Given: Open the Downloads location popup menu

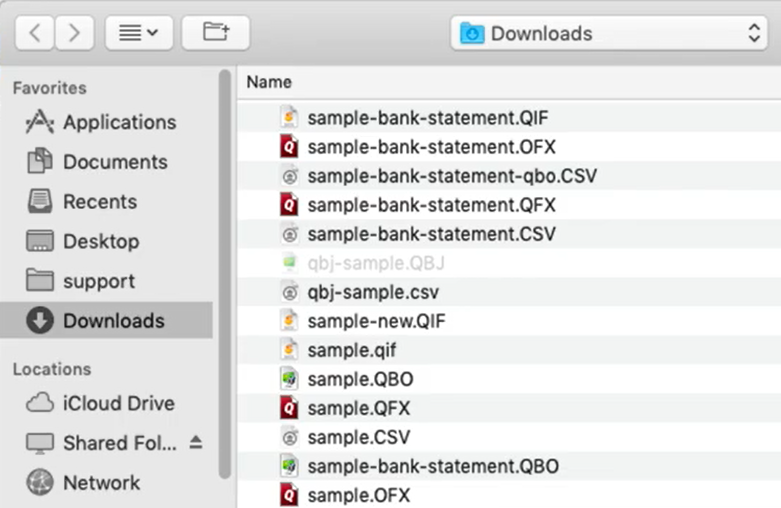Looking at the screenshot, I should 609,33.
